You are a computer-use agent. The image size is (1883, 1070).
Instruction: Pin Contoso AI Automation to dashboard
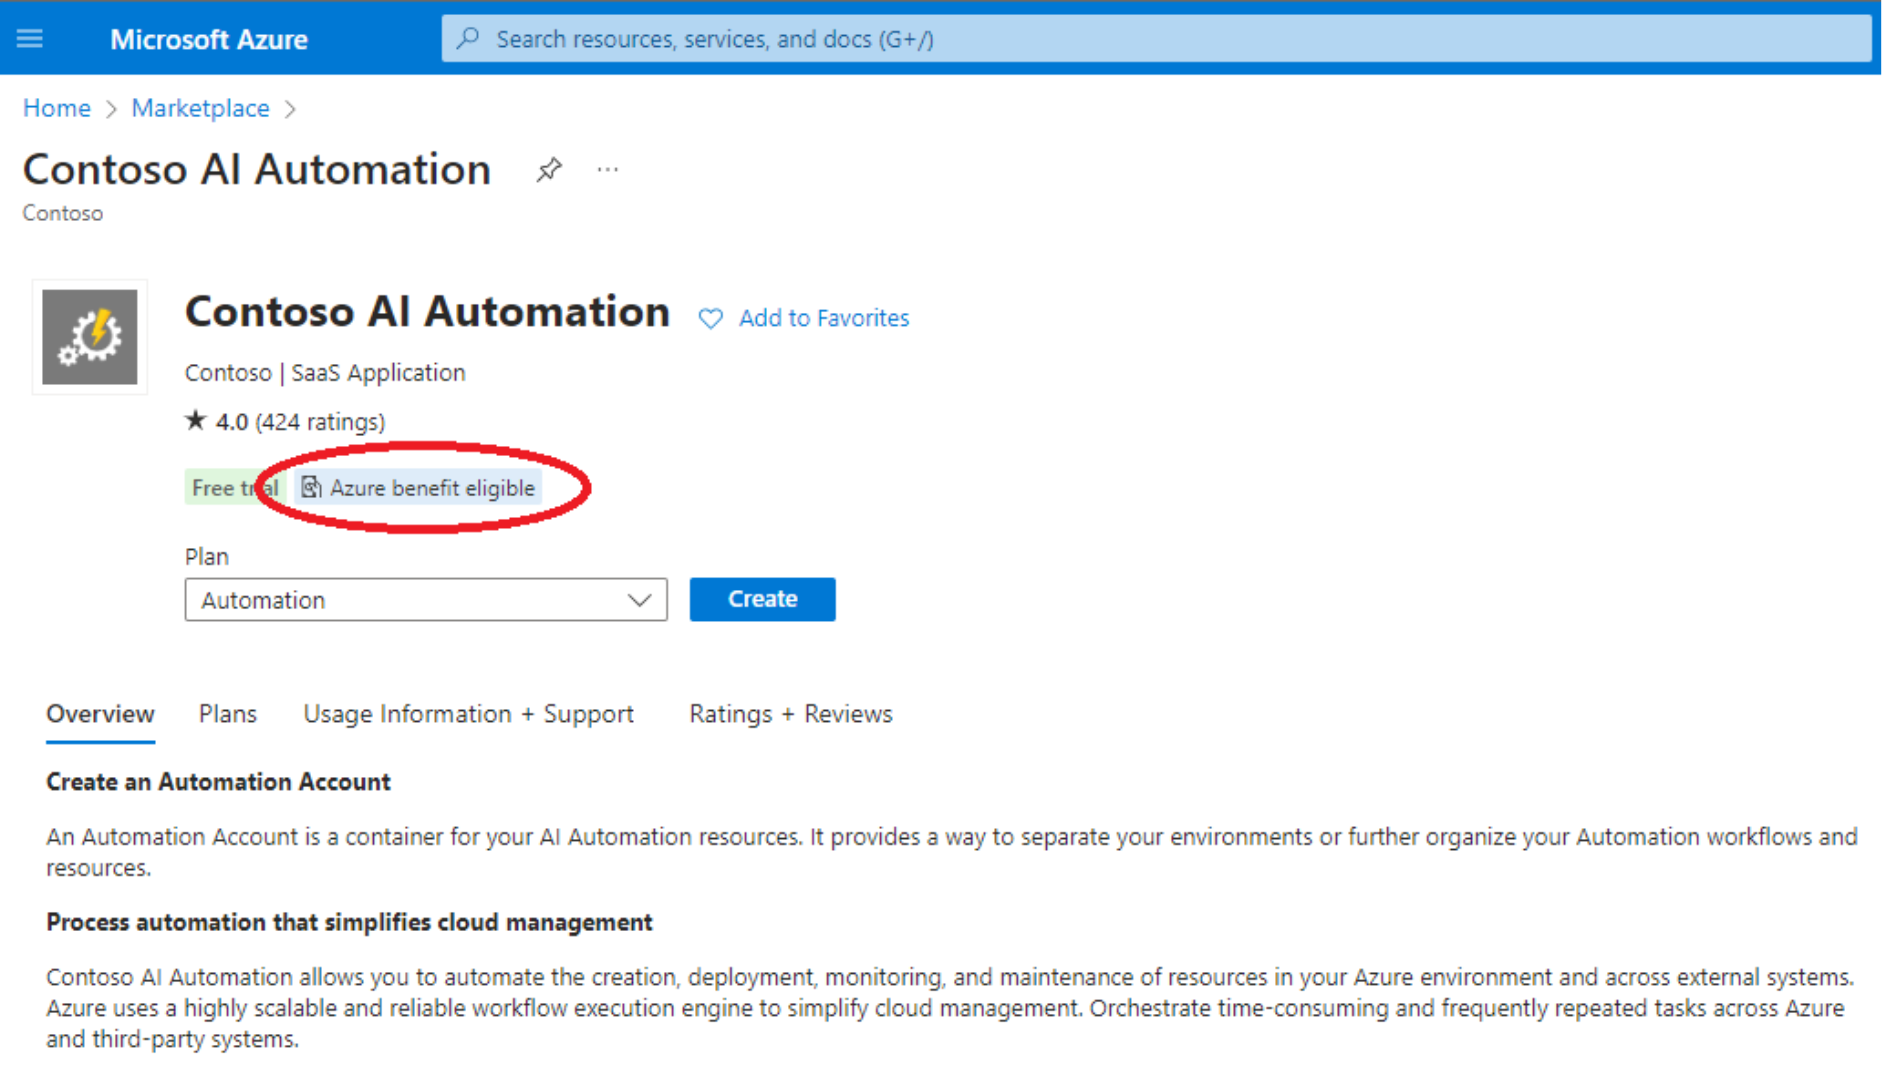pos(548,170)
